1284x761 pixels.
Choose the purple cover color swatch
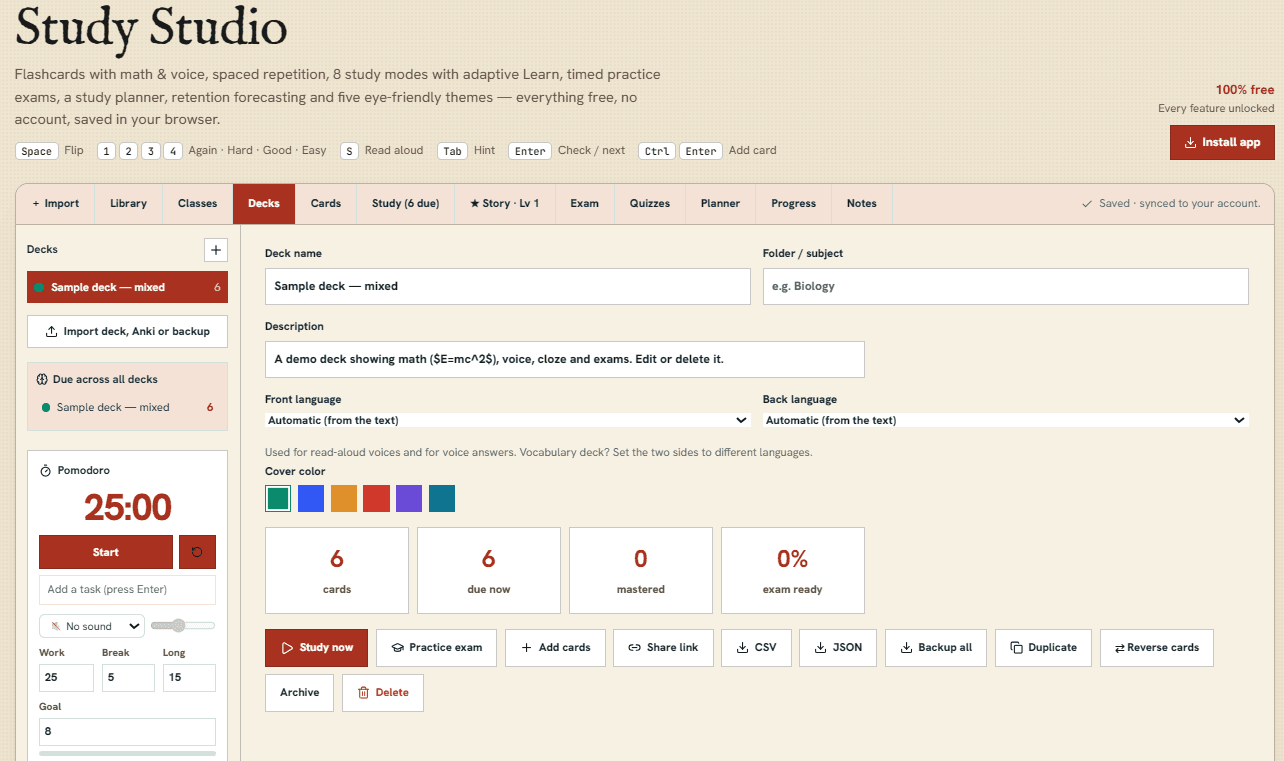[409, 498]
